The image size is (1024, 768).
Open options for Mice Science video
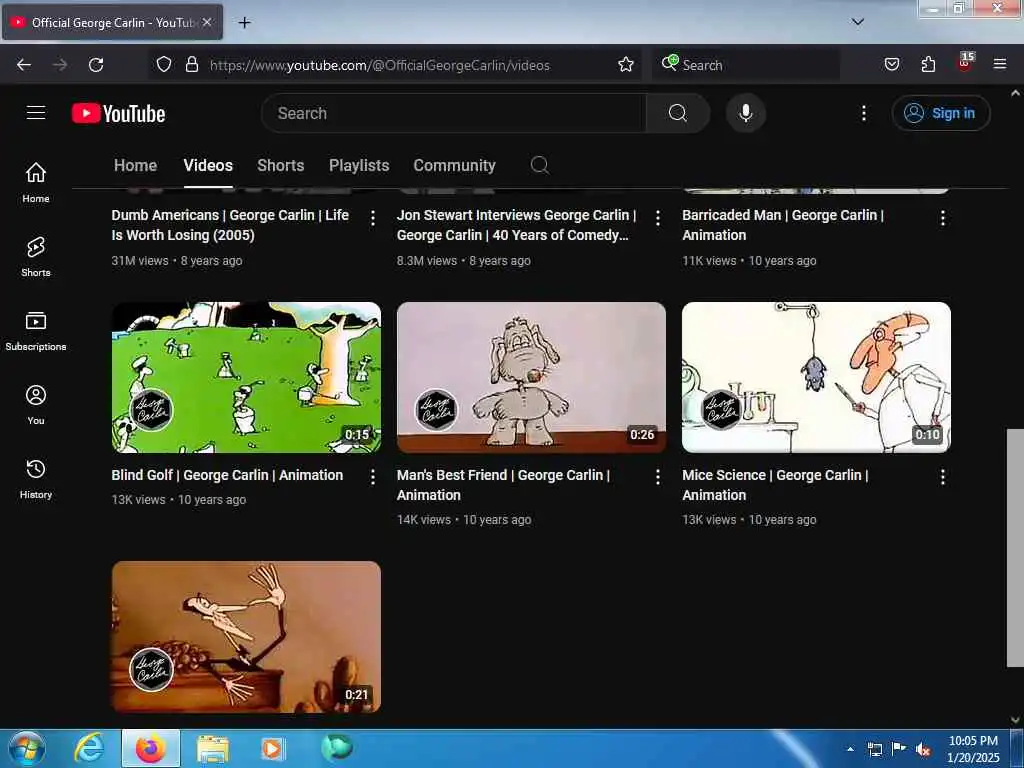(942, 477)
